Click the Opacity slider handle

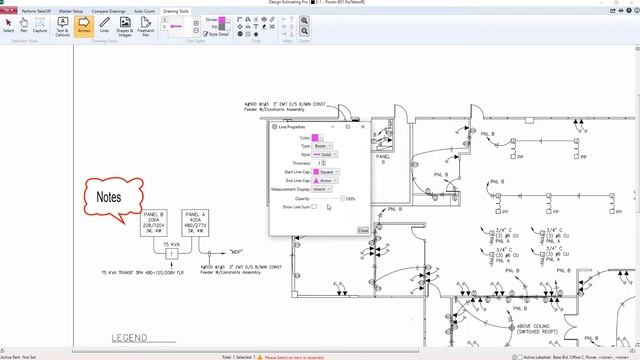pos(342,198)
